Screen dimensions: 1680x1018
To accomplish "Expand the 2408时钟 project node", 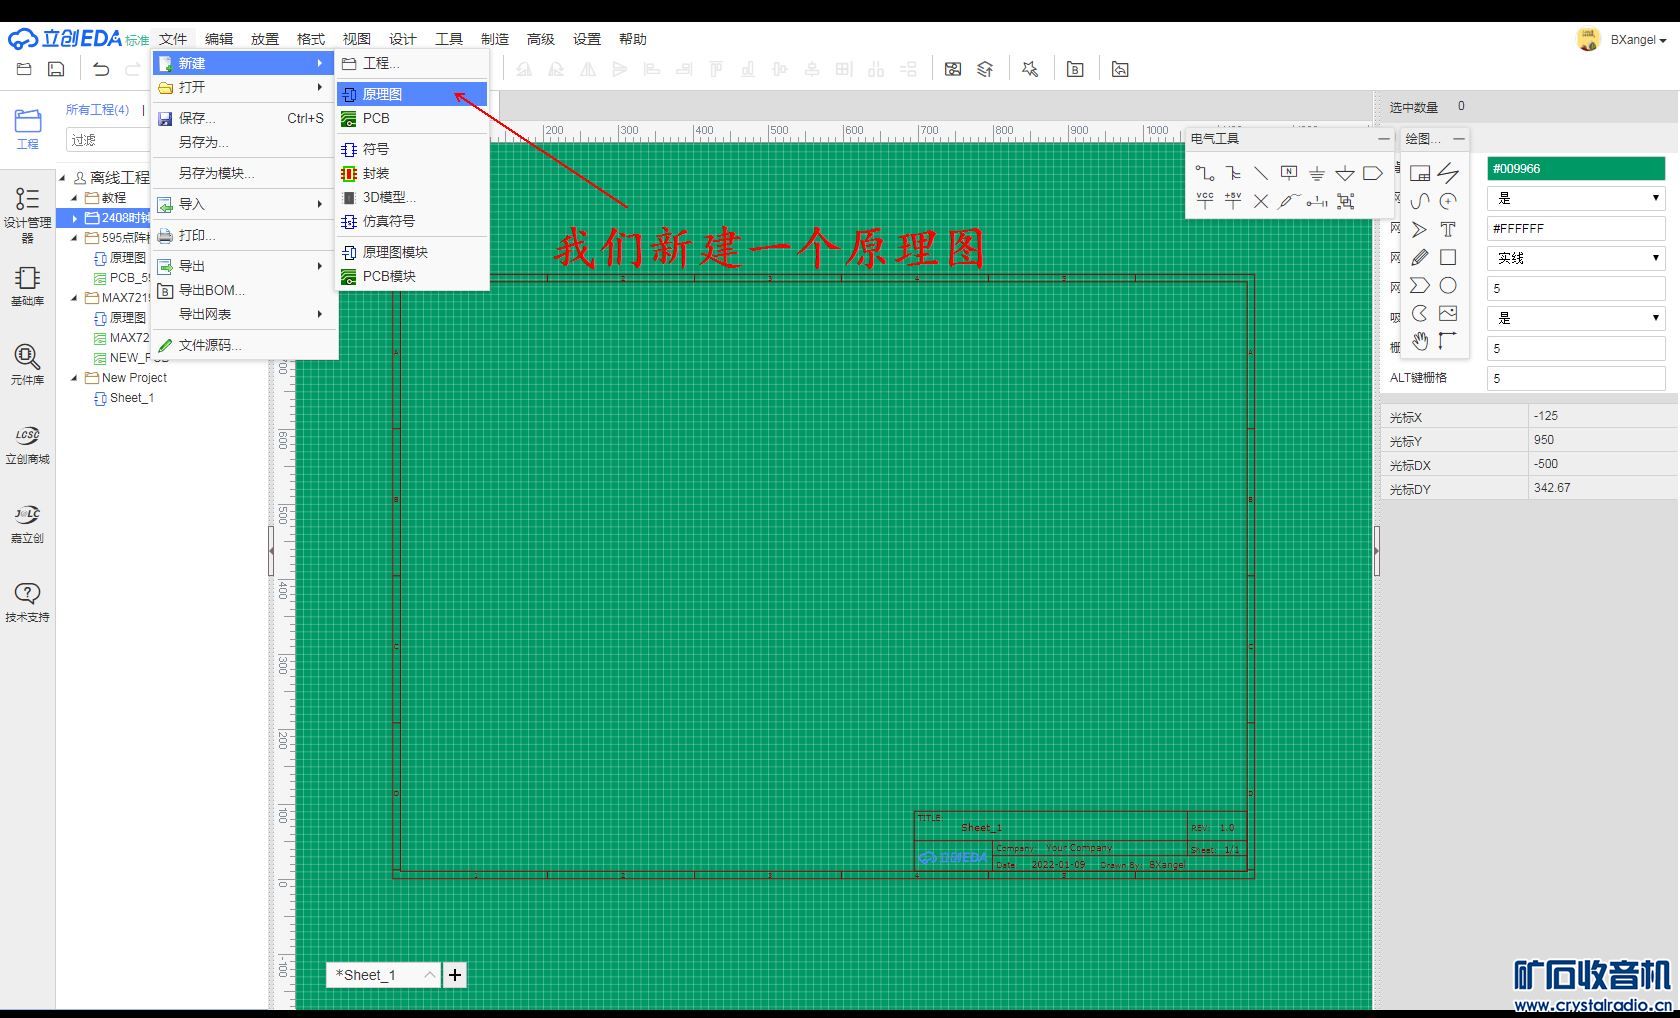I will pyautogui.click(x=74, y=218).
